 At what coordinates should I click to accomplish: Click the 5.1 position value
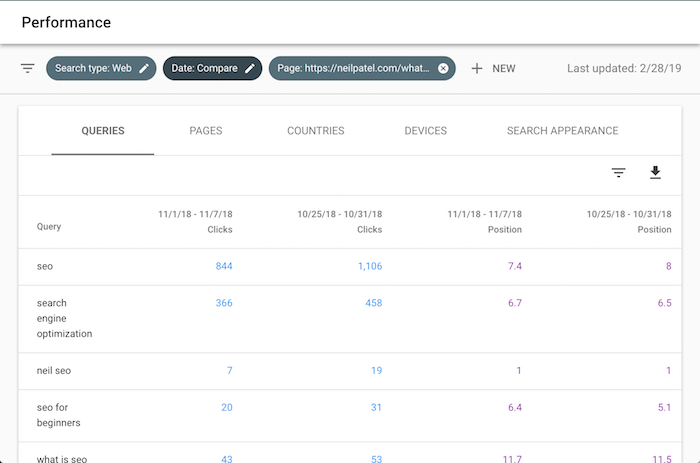tap(664, 408)
